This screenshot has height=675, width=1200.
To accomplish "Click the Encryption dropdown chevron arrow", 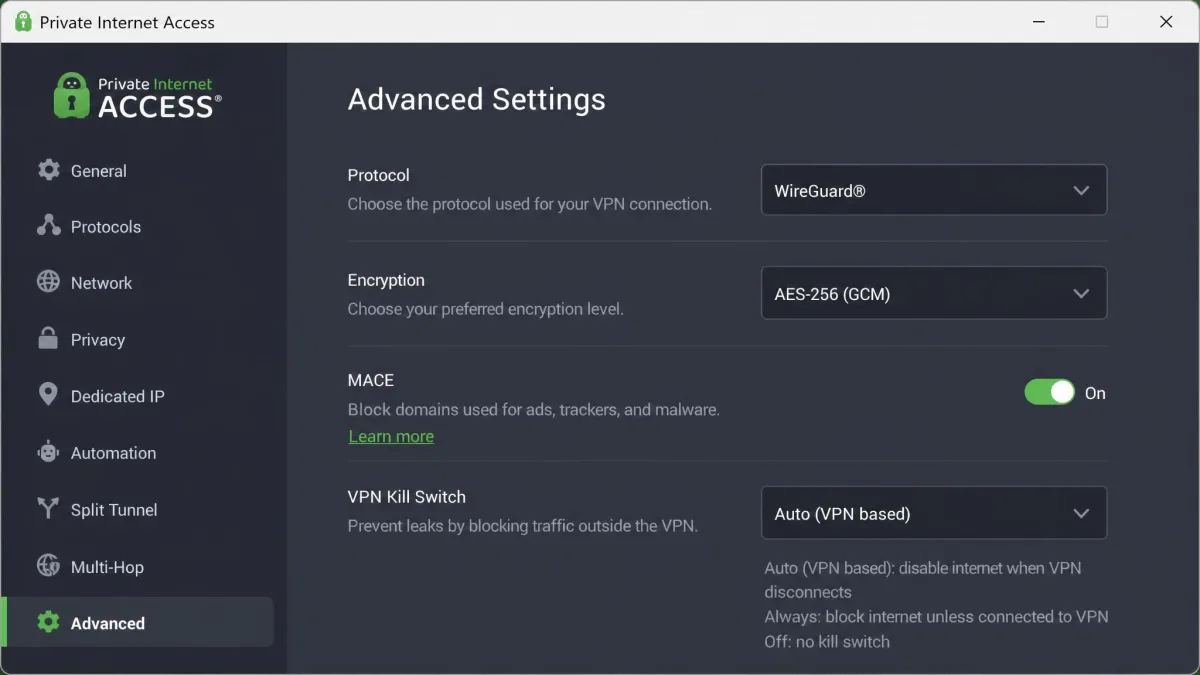I will point(1081,293).
